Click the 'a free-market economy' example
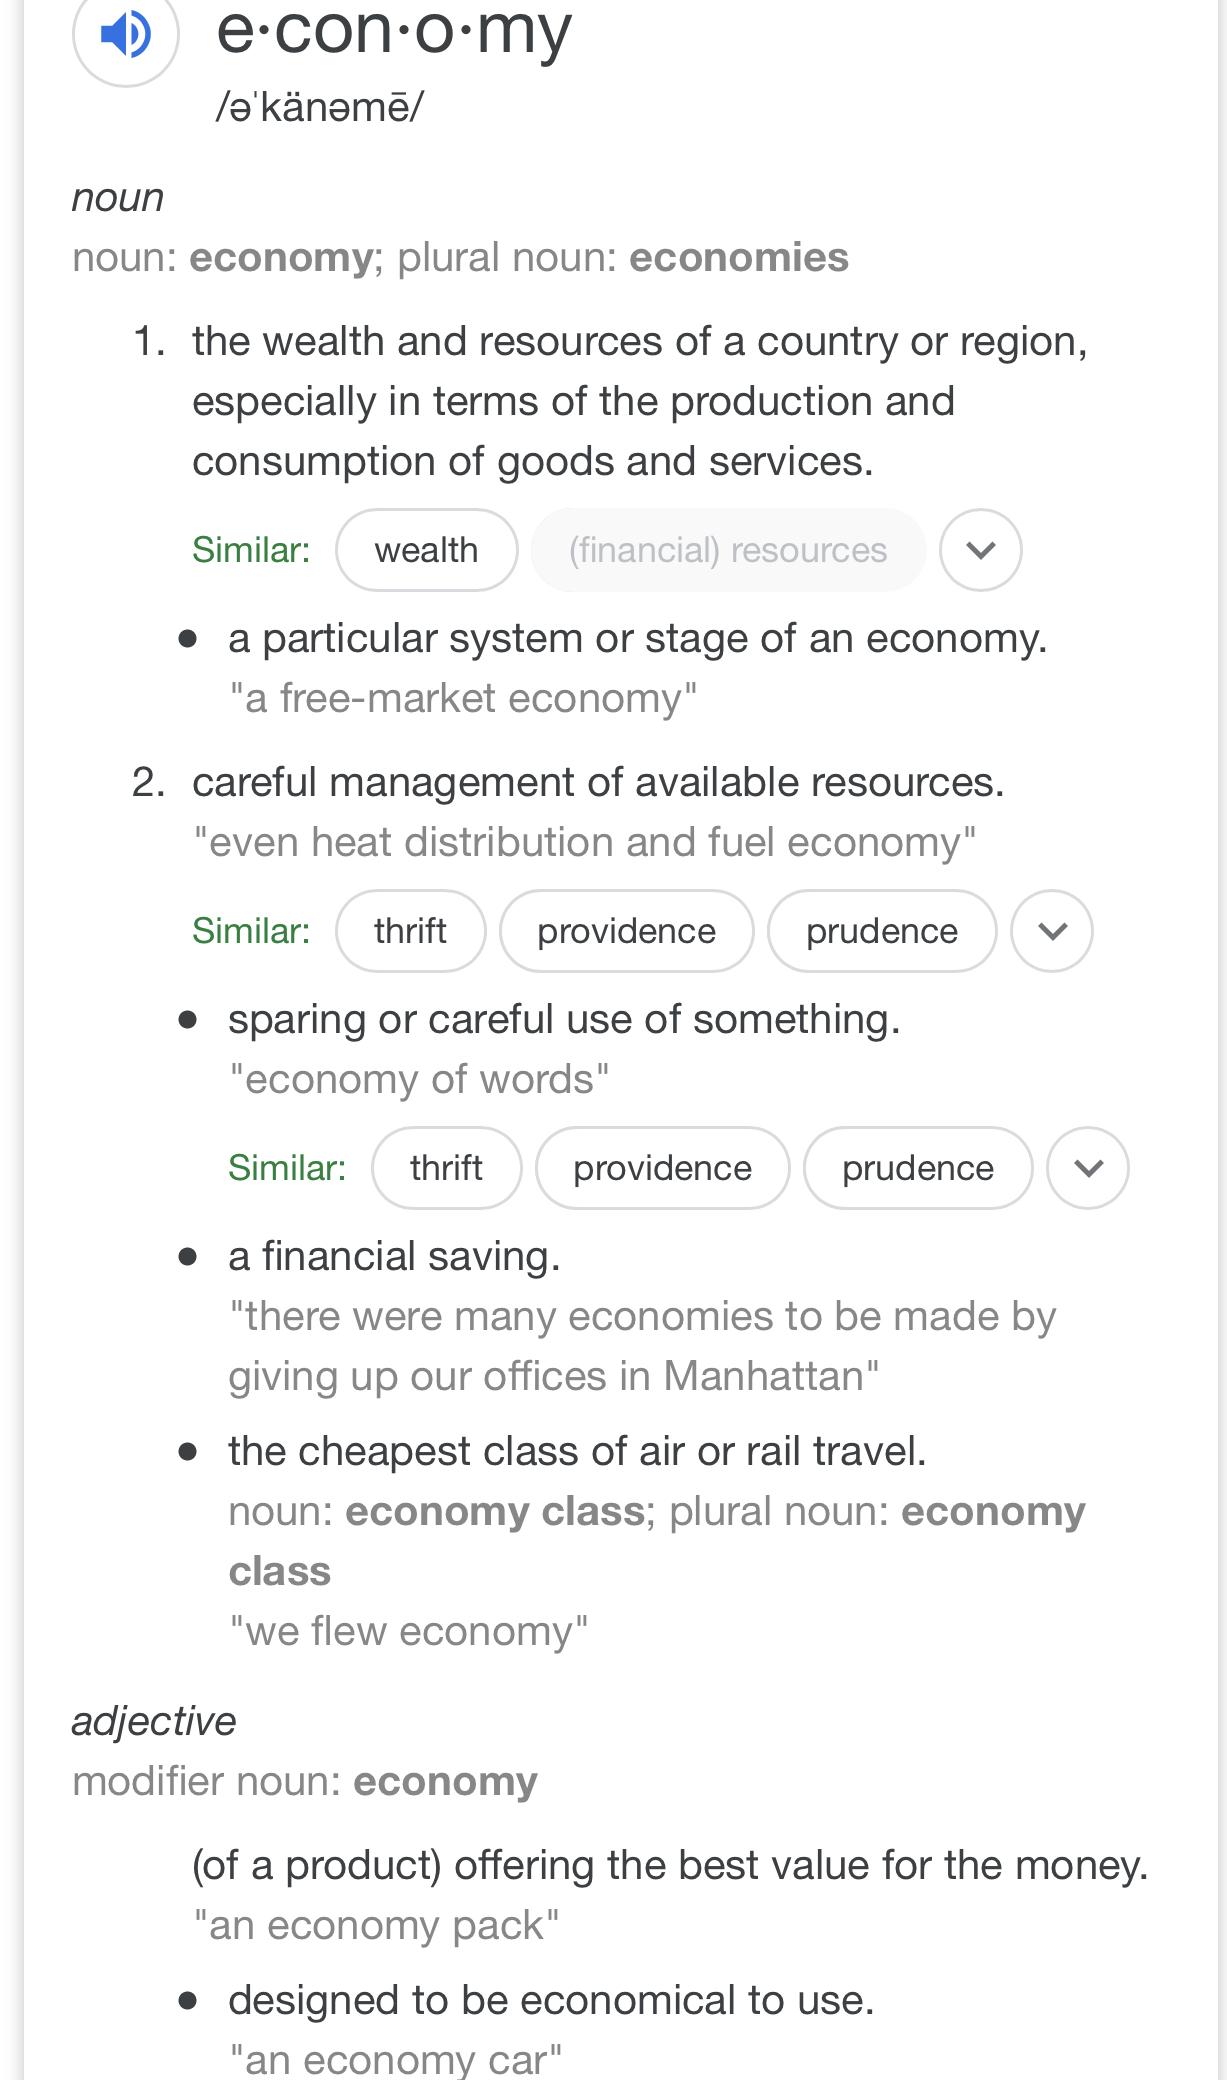 tap(463, 698)
